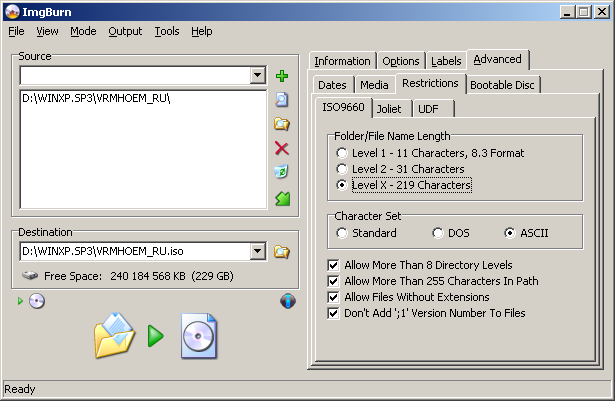Open the Output menu

click(125, 31)
